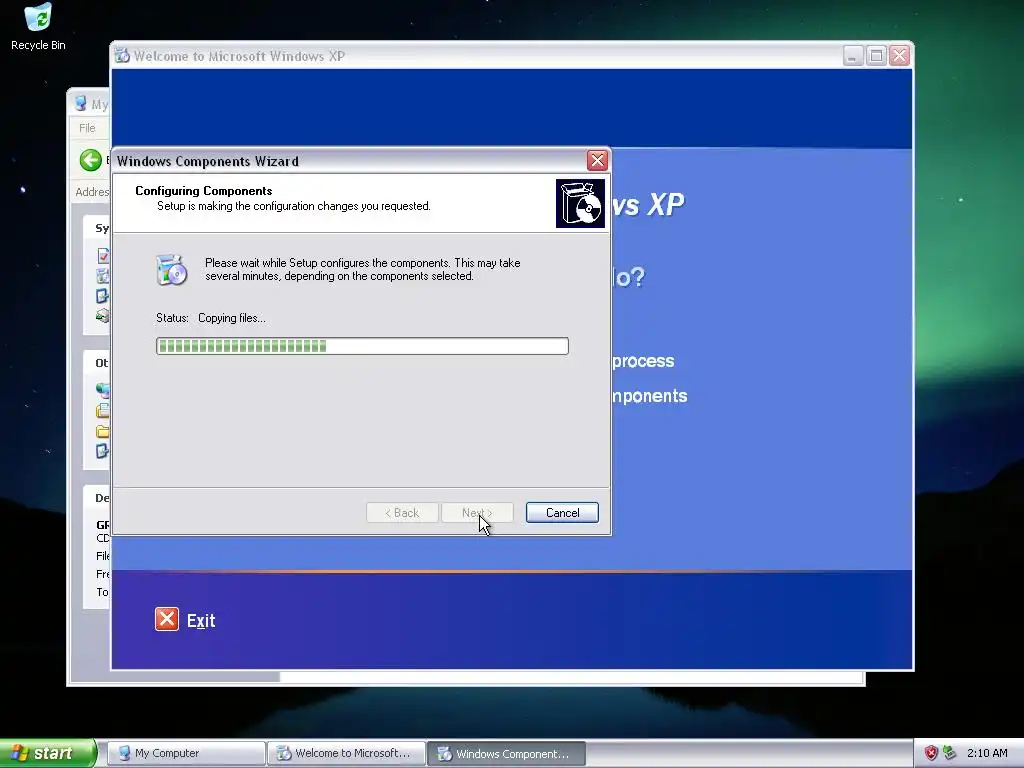This screenshot has width=1024, height=768.
Task: Click the safely remove hardware tray icon
Action: (x=950, y=754)
